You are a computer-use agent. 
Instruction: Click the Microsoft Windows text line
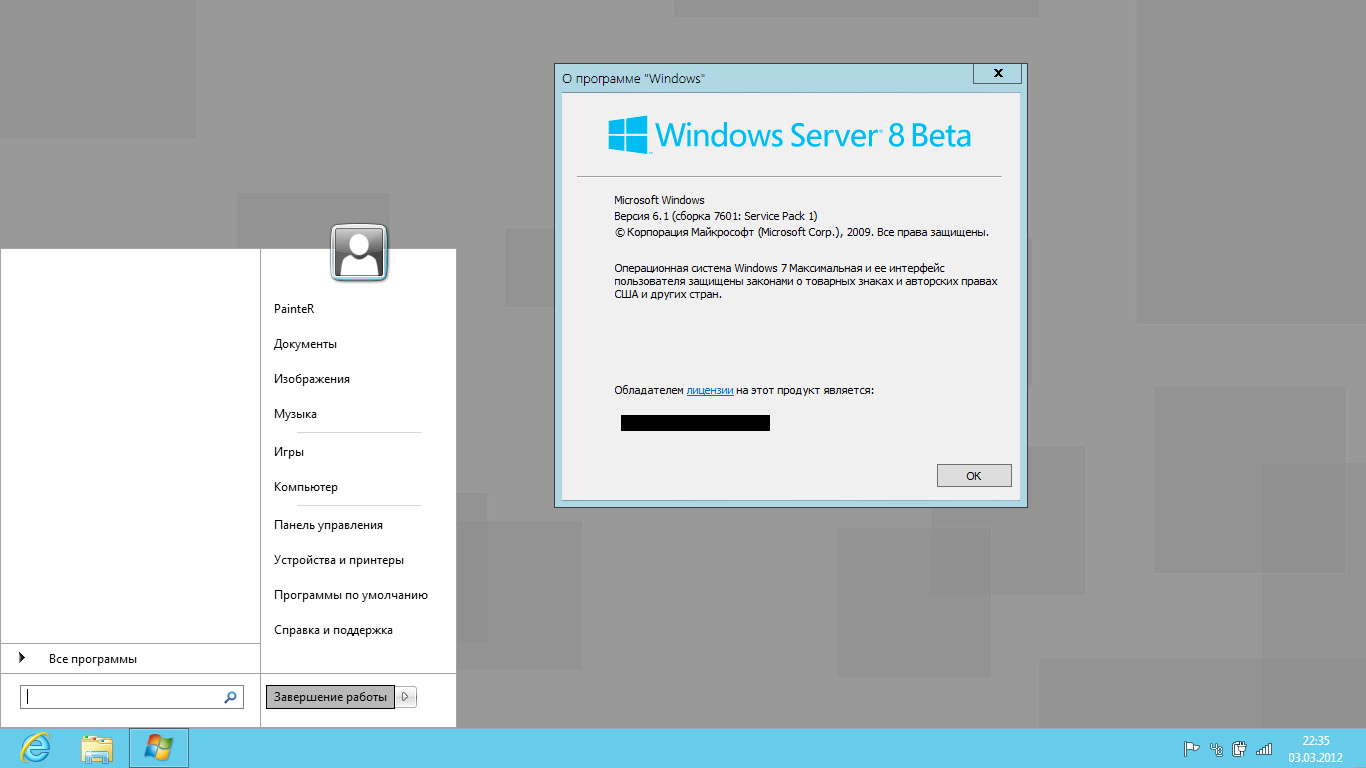(x=659, y=200)
